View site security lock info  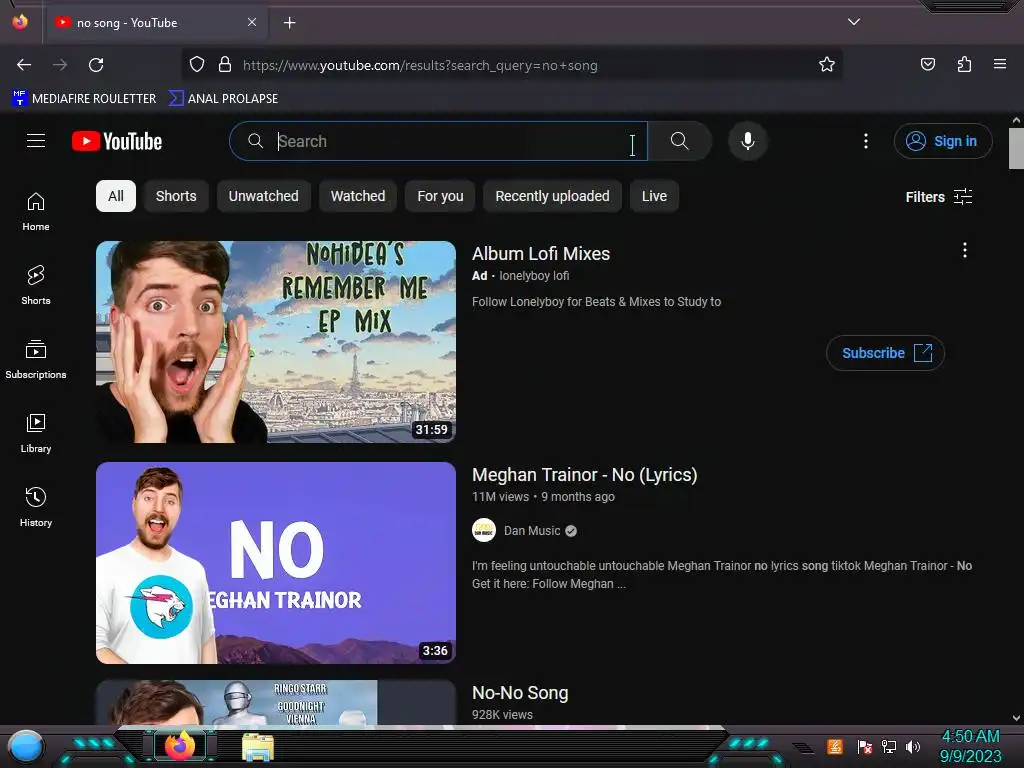(x=225, y=65)
